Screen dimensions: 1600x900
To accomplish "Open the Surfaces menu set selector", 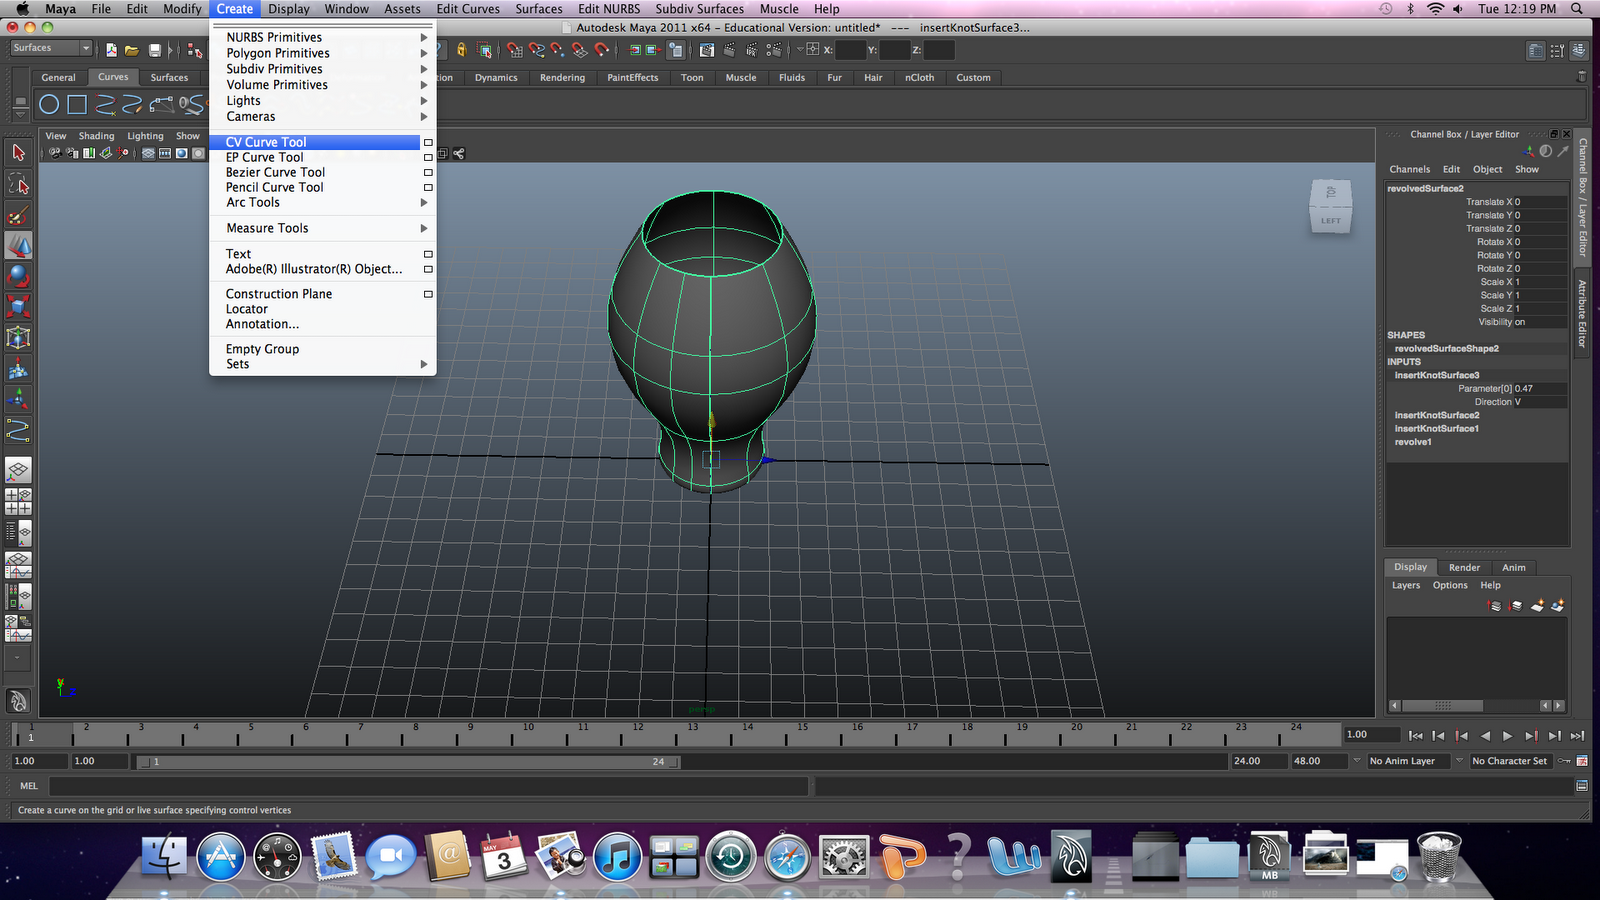I will tap(50, 47).
